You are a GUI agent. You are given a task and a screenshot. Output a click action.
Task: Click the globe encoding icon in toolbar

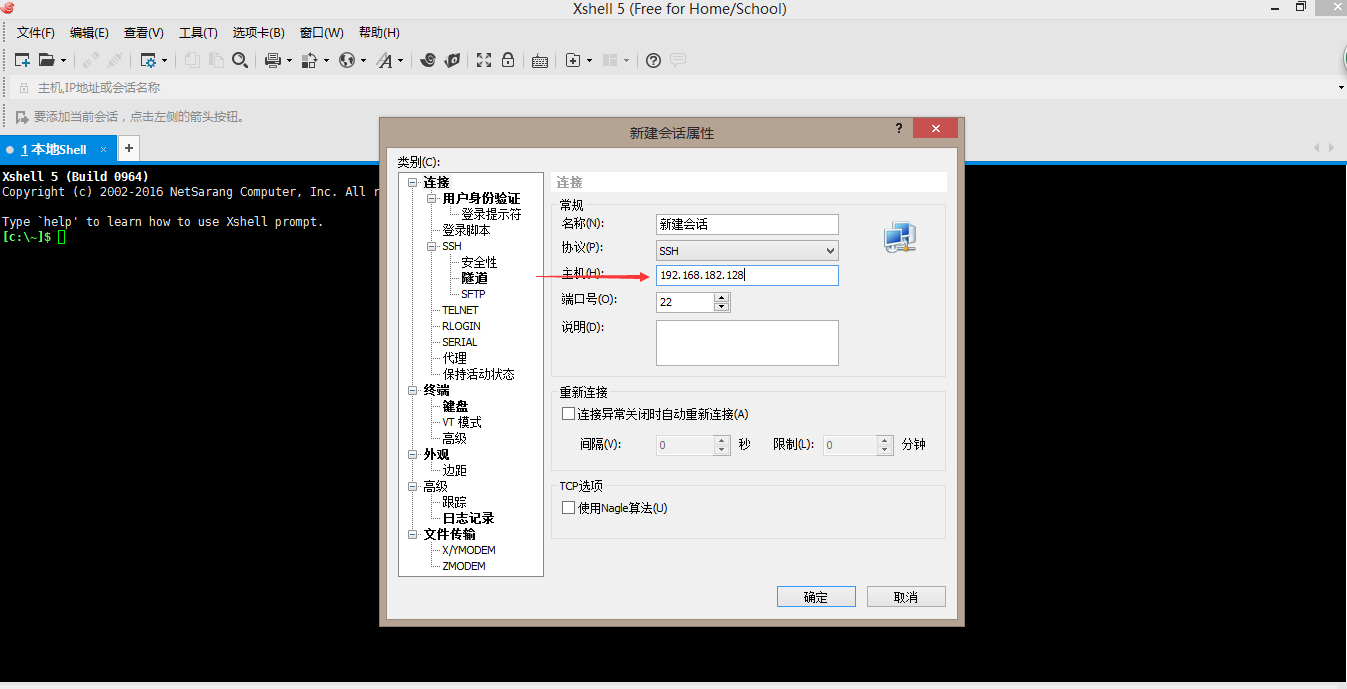[347, 60]
